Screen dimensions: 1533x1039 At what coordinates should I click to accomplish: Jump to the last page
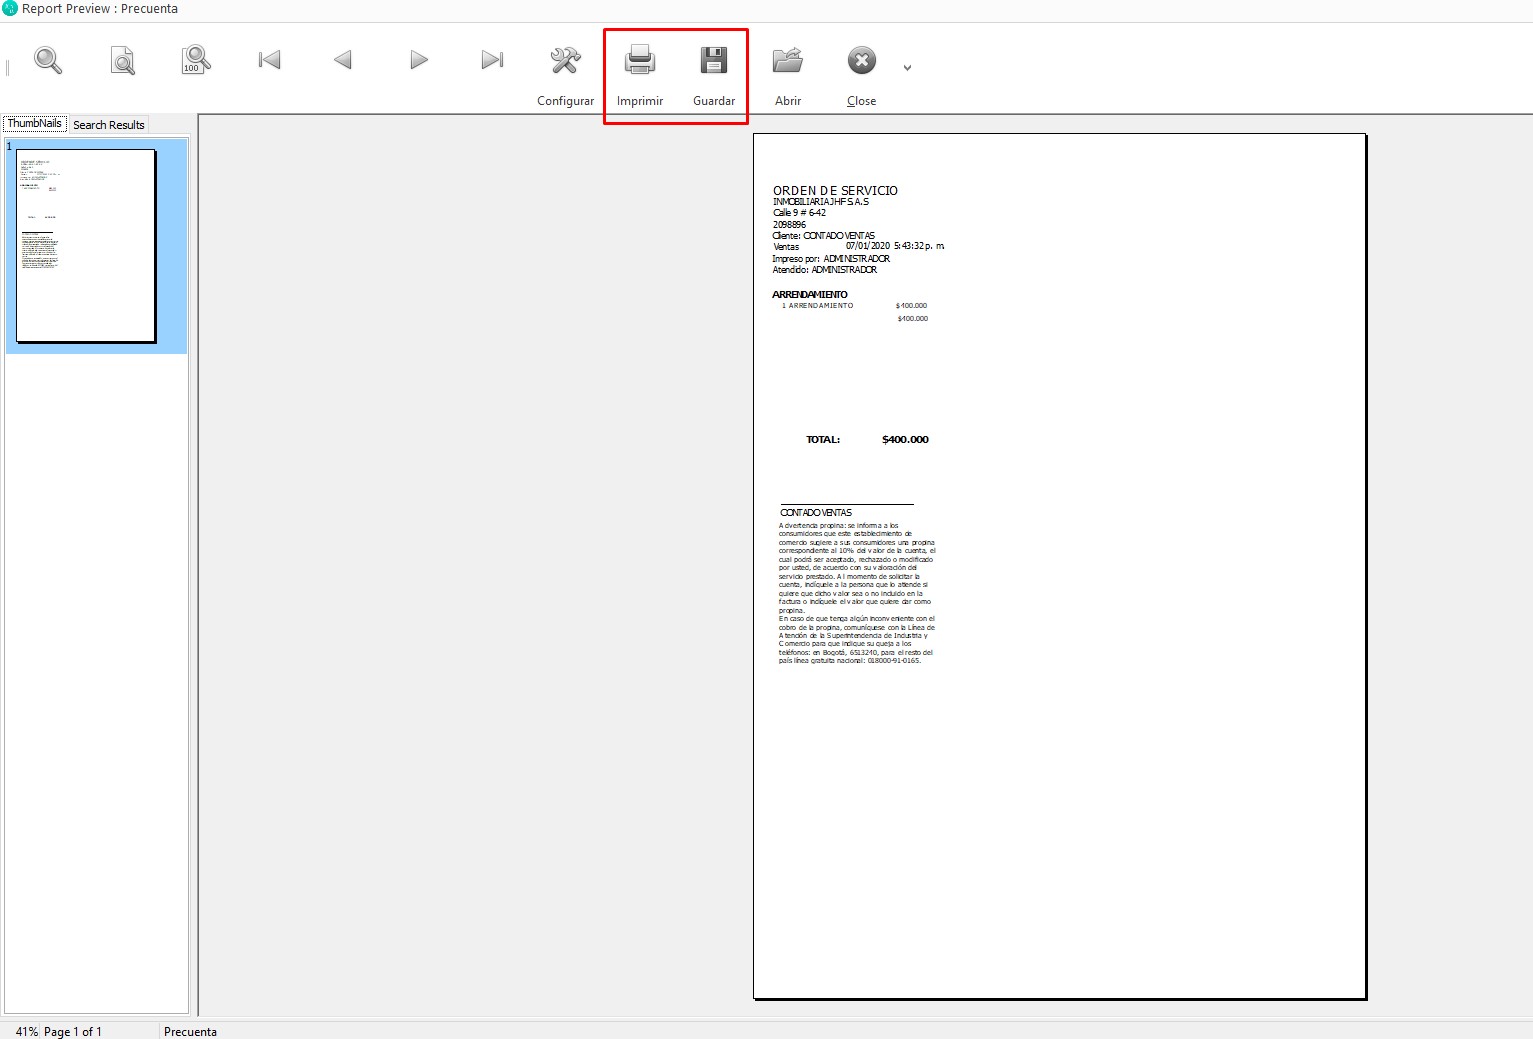click(x=492, y=61)
